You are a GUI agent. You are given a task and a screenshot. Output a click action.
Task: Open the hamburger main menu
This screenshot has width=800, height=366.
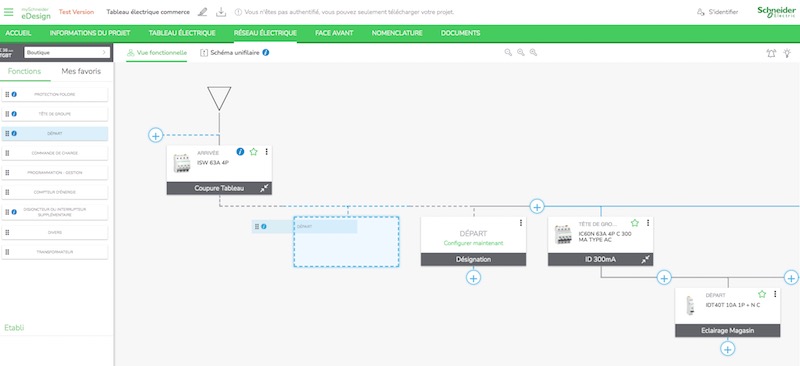[x=9, y=12]
